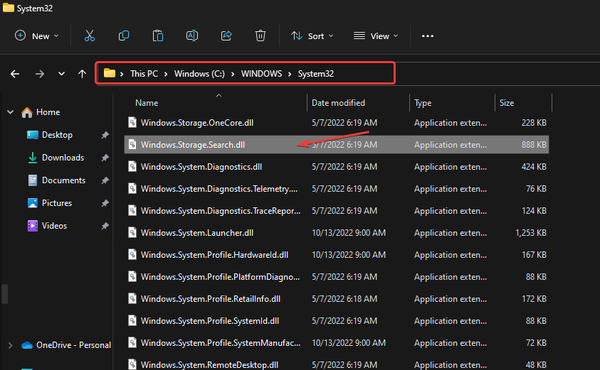
Task: Open the View dropdown menu
Action: 376,36
